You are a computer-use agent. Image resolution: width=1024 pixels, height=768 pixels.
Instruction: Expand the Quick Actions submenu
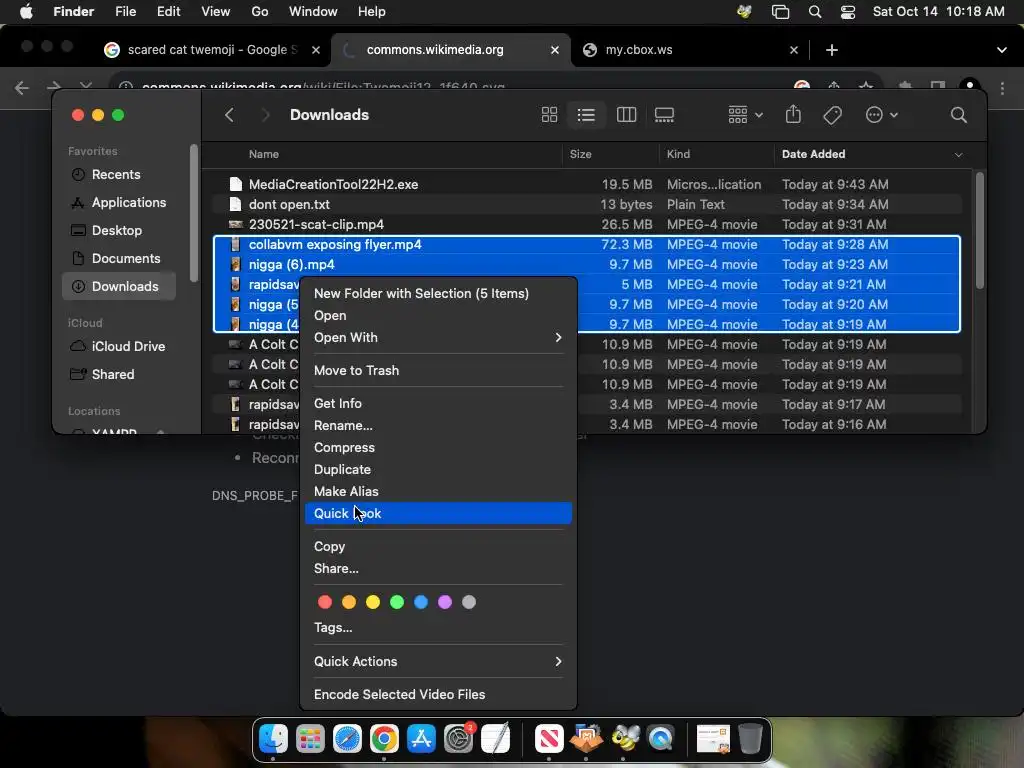point(438,662)
